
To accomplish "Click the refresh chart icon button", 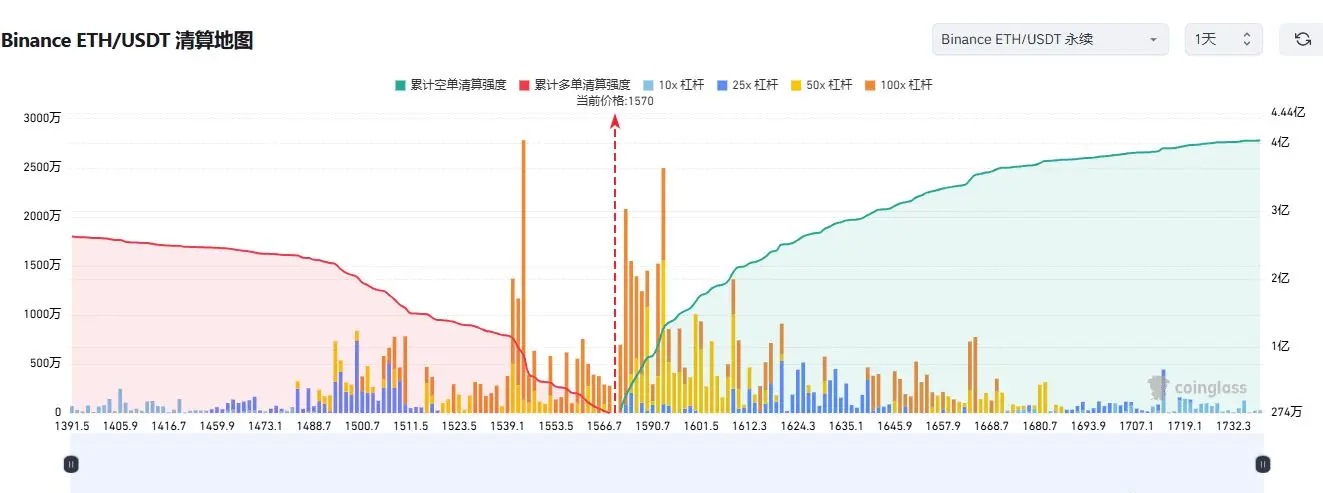I will pos(1302,39).
